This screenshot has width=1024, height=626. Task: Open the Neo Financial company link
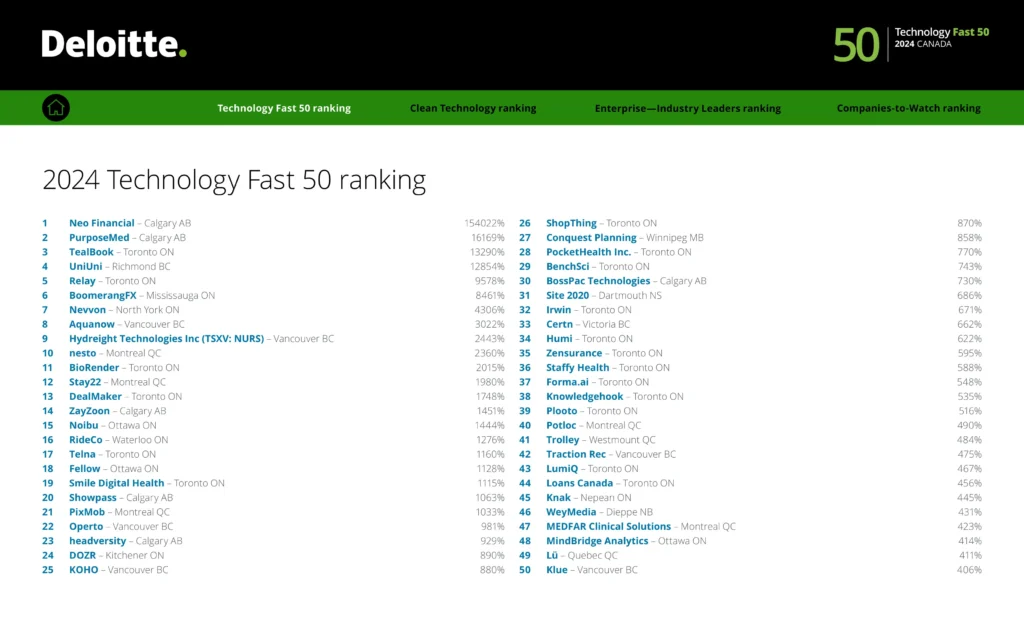[102, 223]
